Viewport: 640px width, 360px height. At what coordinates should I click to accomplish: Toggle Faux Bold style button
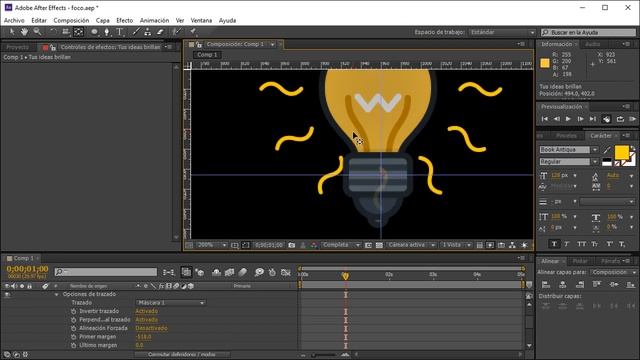[x=554, y=244]
